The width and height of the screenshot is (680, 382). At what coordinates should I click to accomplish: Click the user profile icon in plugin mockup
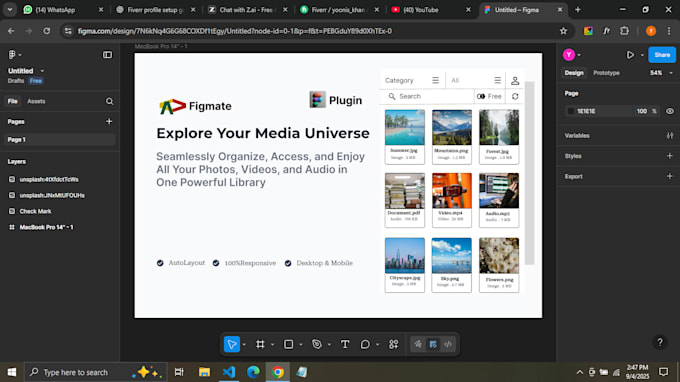click(x=515, y=81)
